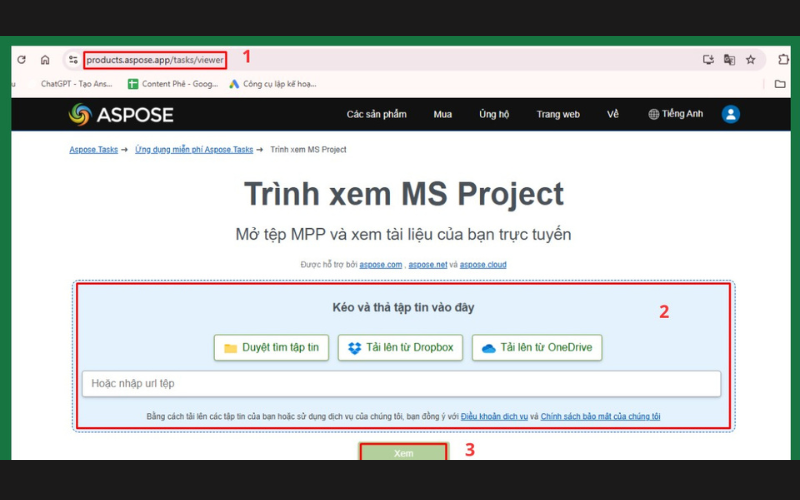Reload the page with the refresh icon
This screenshot has width=800, height=500.
[x=21, y=60]
